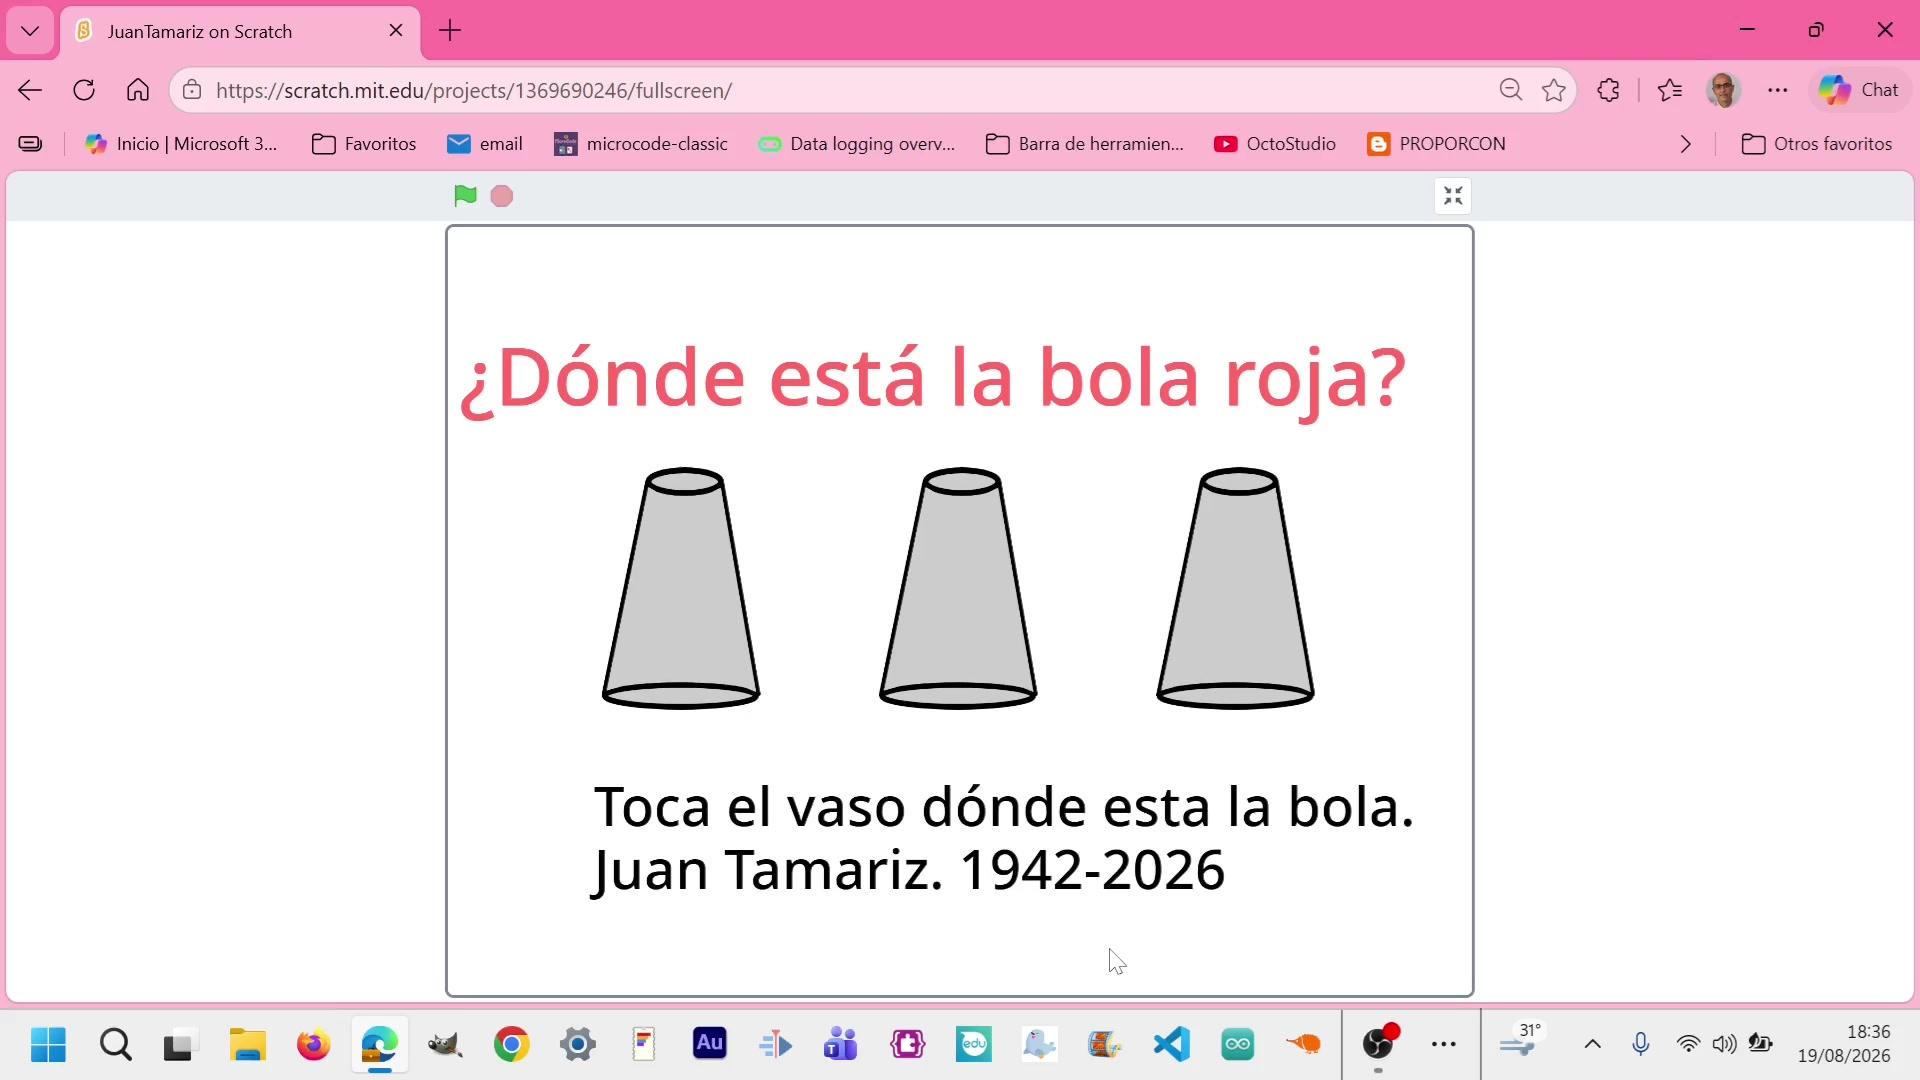
Task: Open the microcode-classic bookmark
Action: (641, 144)
